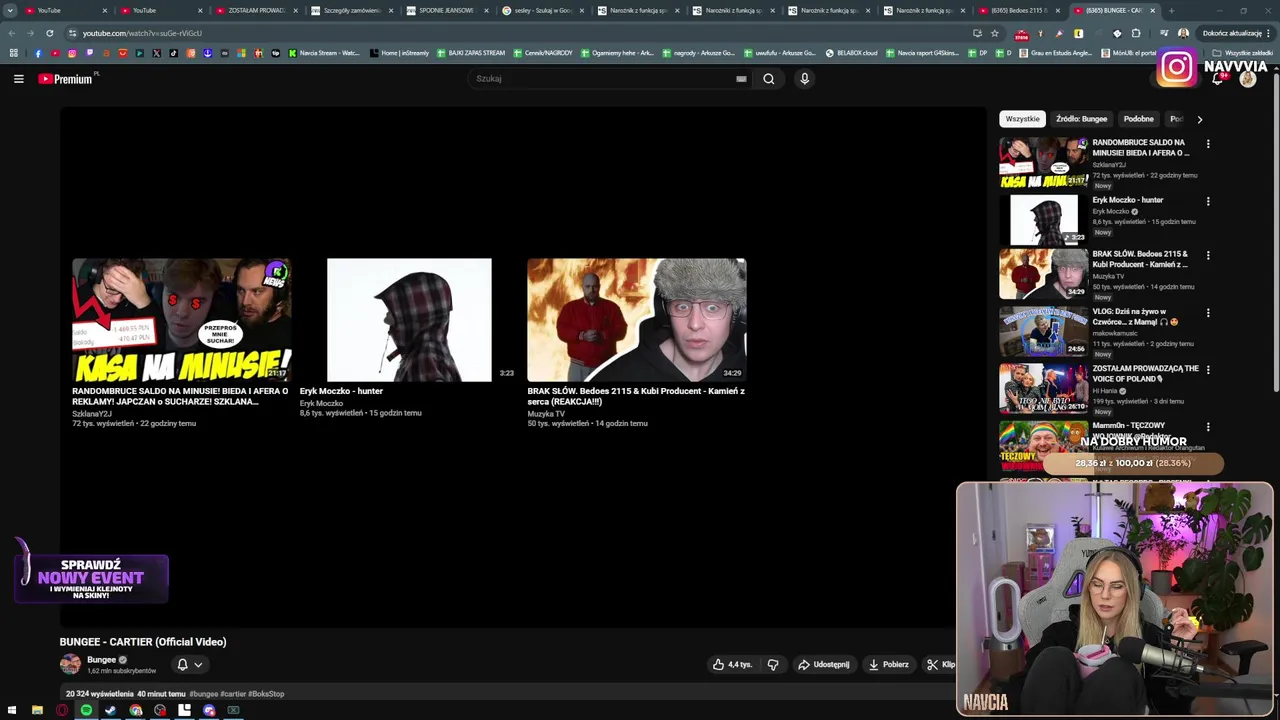Open X bookmark icon
Screen dimensions: 1280x720
point(156,53)
